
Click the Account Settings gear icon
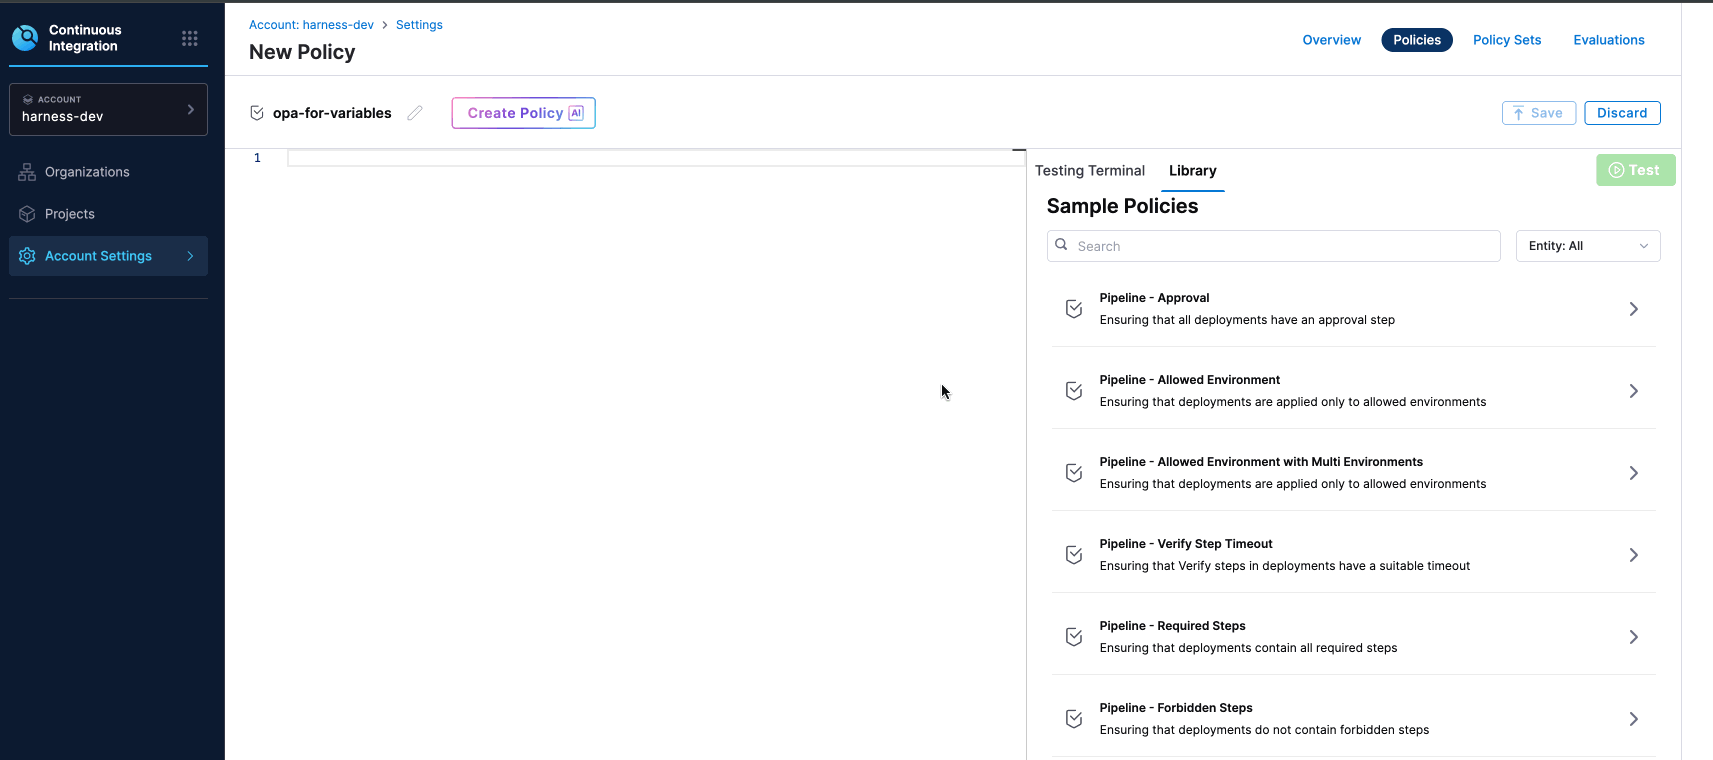(x=27, y=256)
